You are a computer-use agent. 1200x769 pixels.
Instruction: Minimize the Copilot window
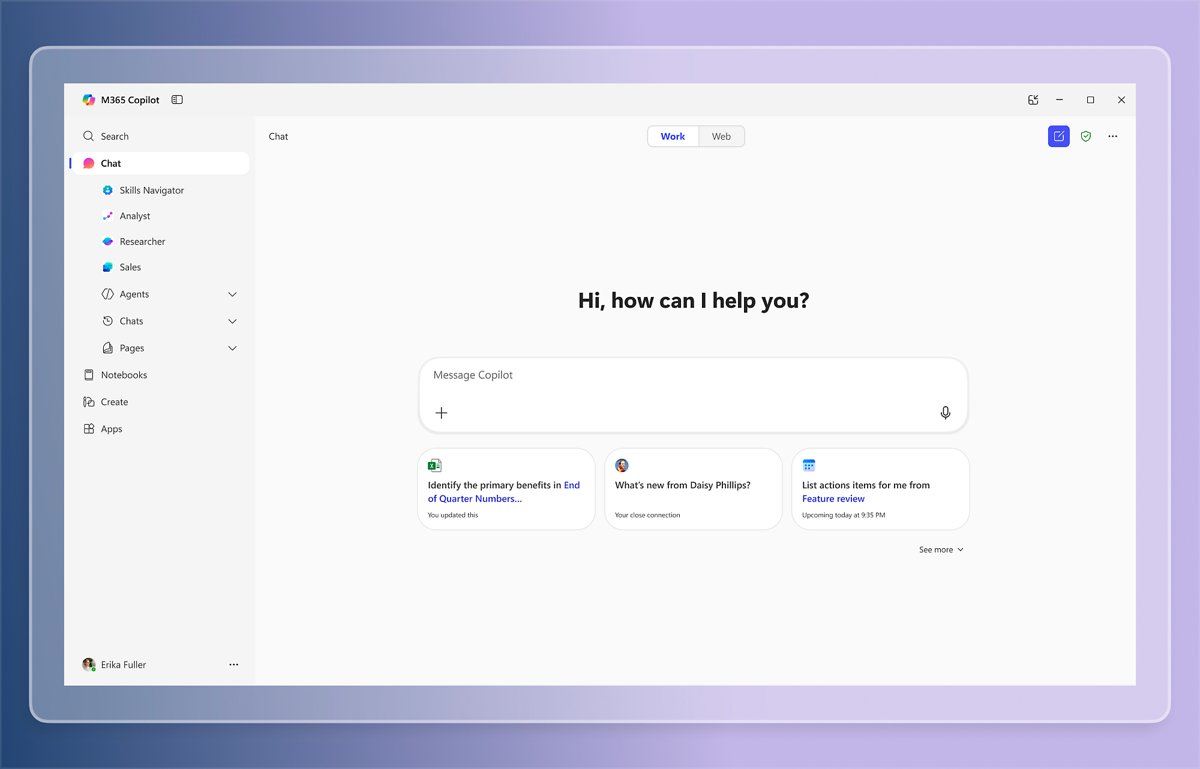click(x=1060, y=100)
